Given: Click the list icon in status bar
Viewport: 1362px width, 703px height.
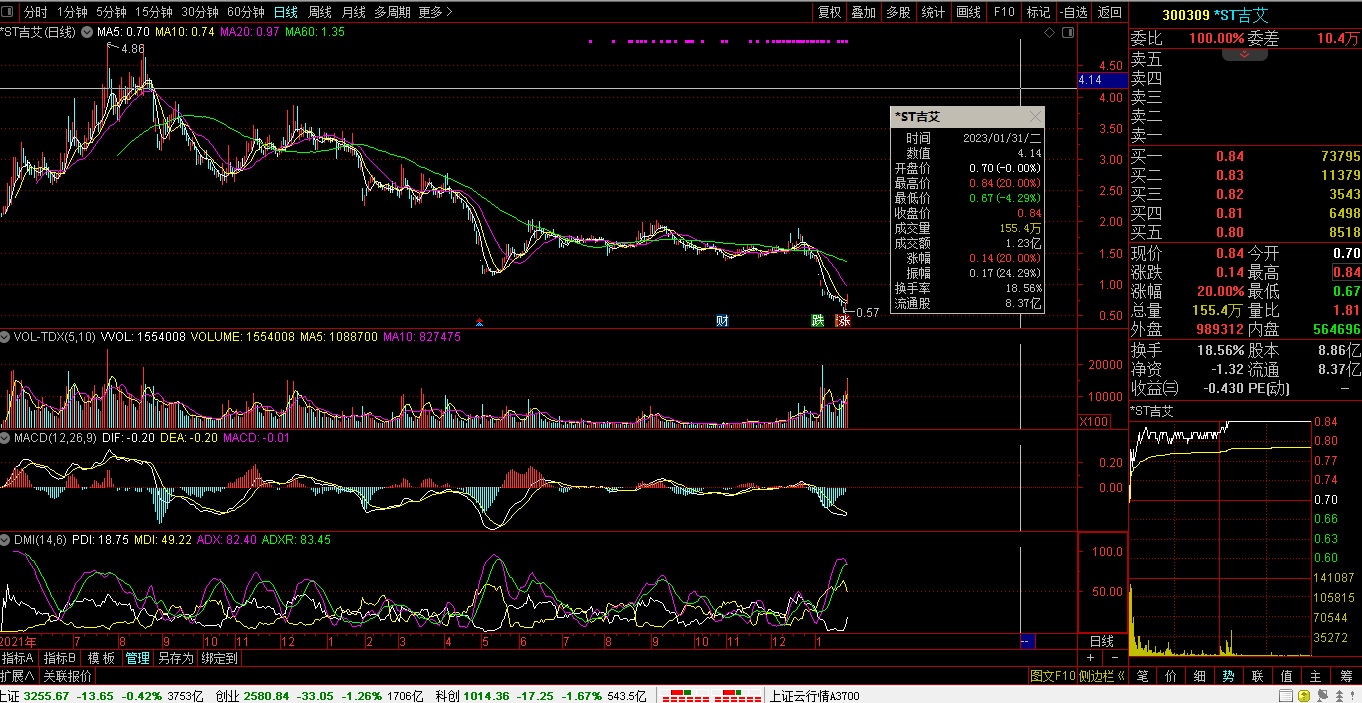Looking at the screenshot, I should (x=1285, y=695).
